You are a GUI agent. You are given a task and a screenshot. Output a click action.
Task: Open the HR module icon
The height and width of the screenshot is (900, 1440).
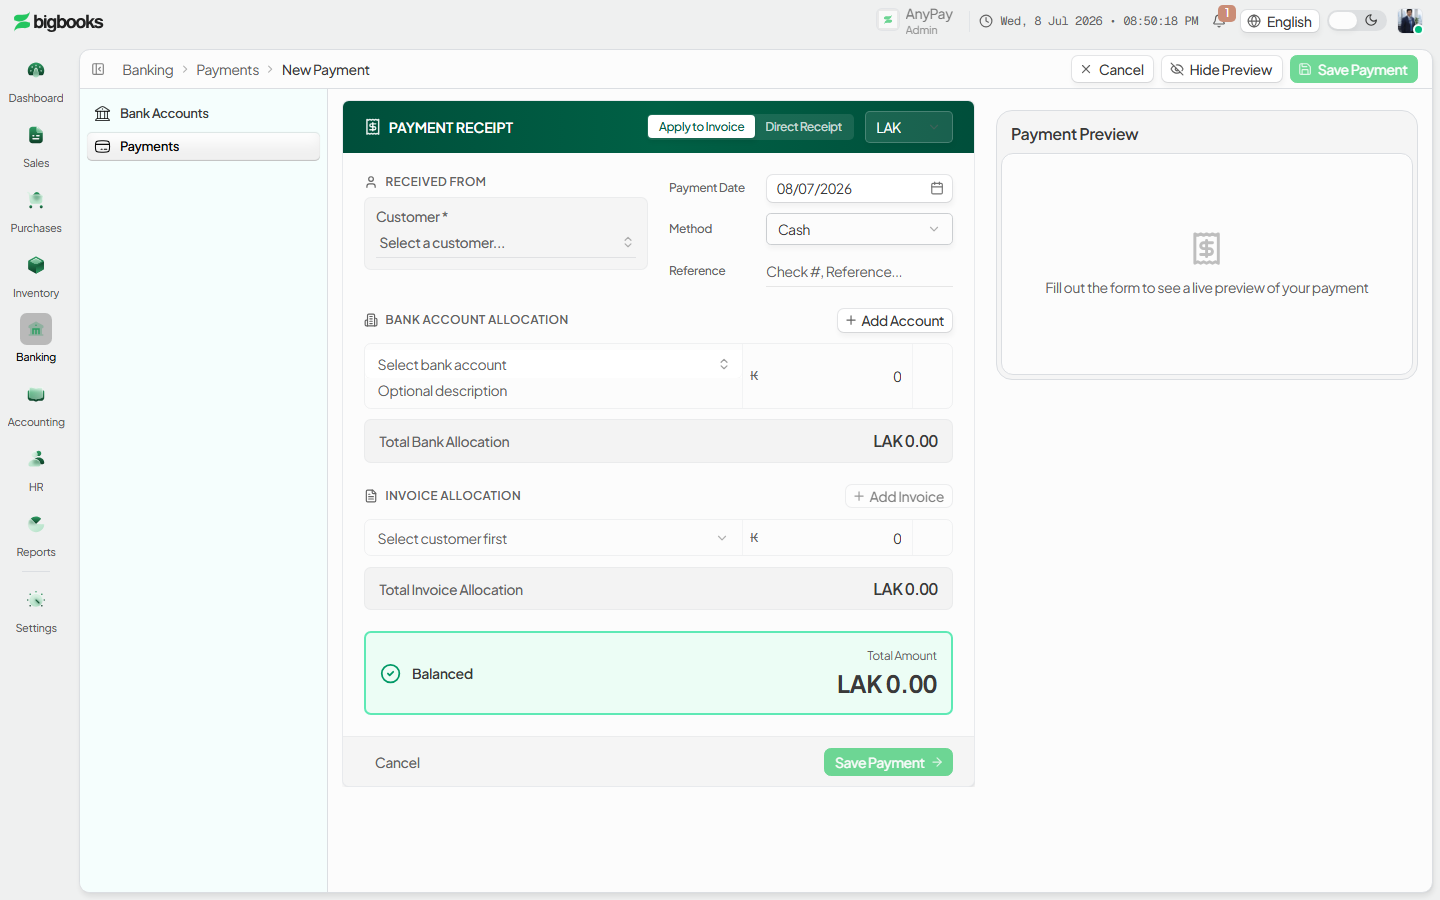[36, 459]
